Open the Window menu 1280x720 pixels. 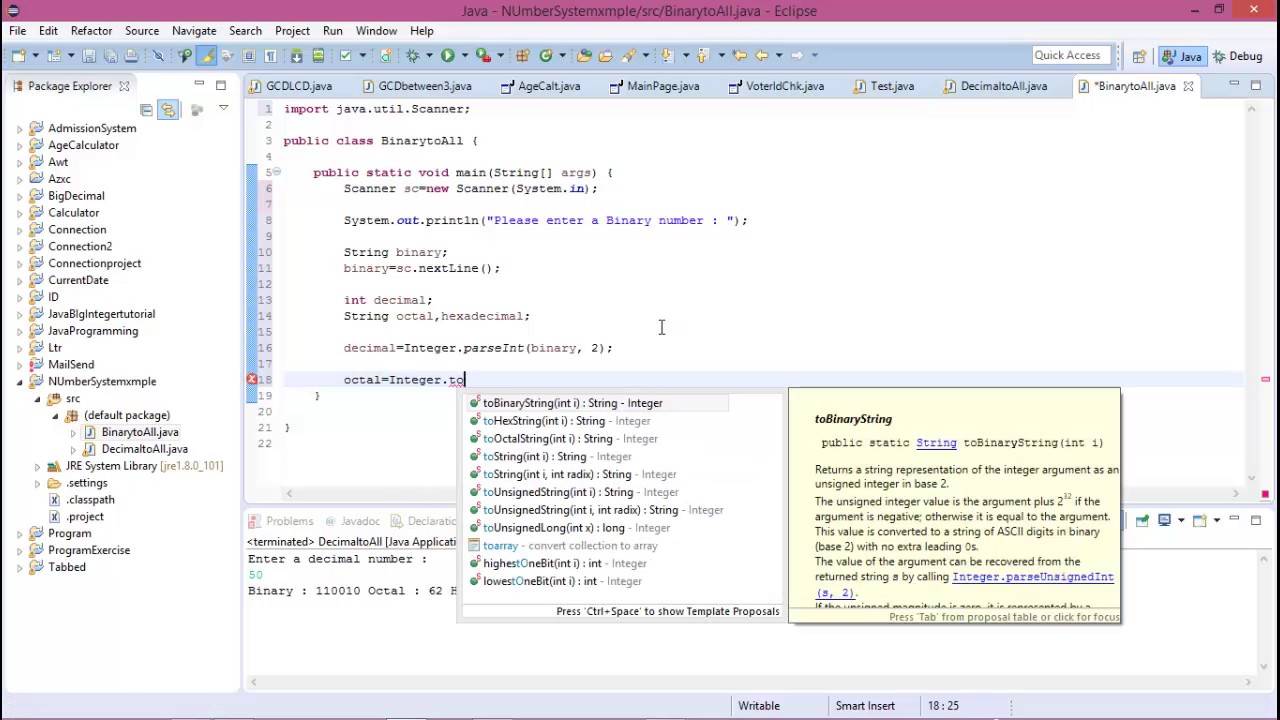coord(376,31)
